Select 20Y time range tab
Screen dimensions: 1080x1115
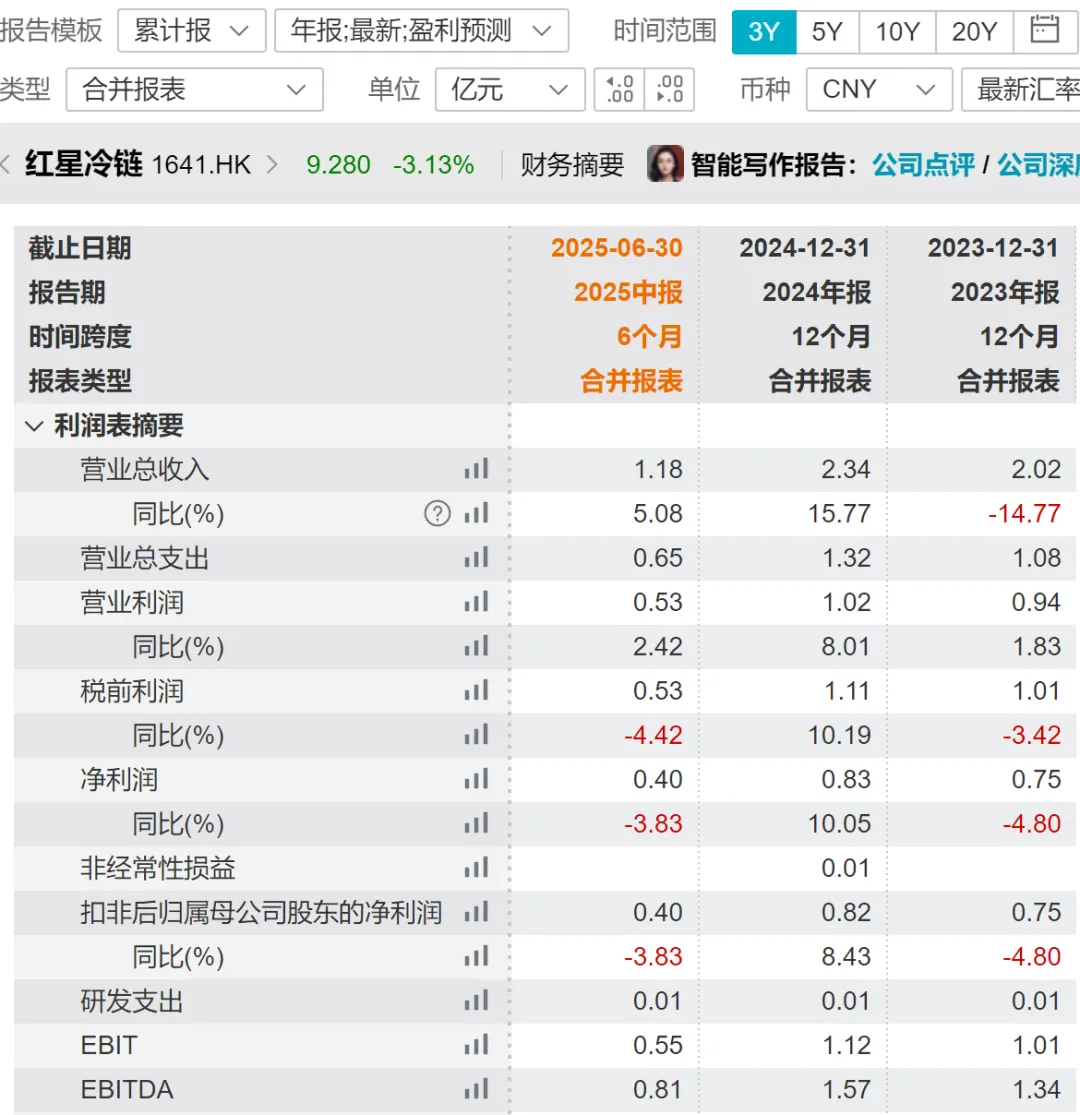pos(974,31)
